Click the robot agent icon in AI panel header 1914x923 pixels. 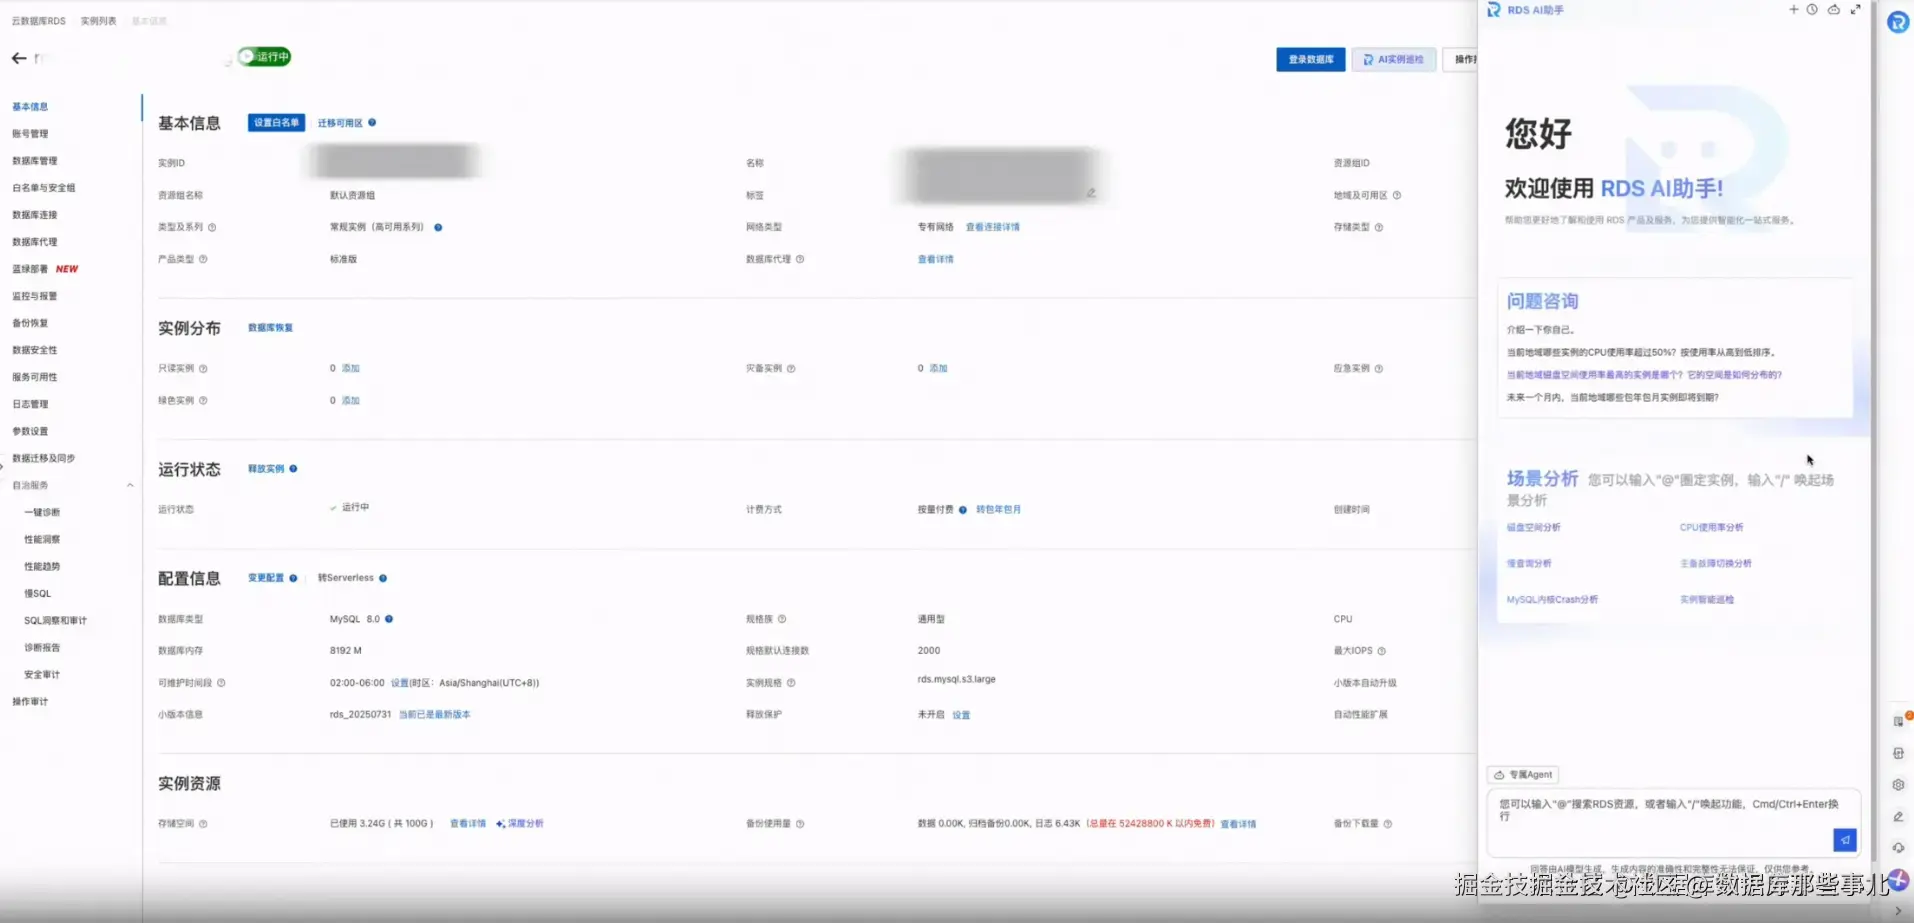(x=1834, y=10)
